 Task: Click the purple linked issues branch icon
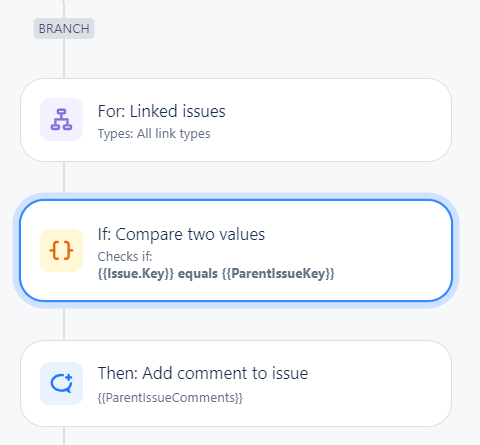click(61, 119)
